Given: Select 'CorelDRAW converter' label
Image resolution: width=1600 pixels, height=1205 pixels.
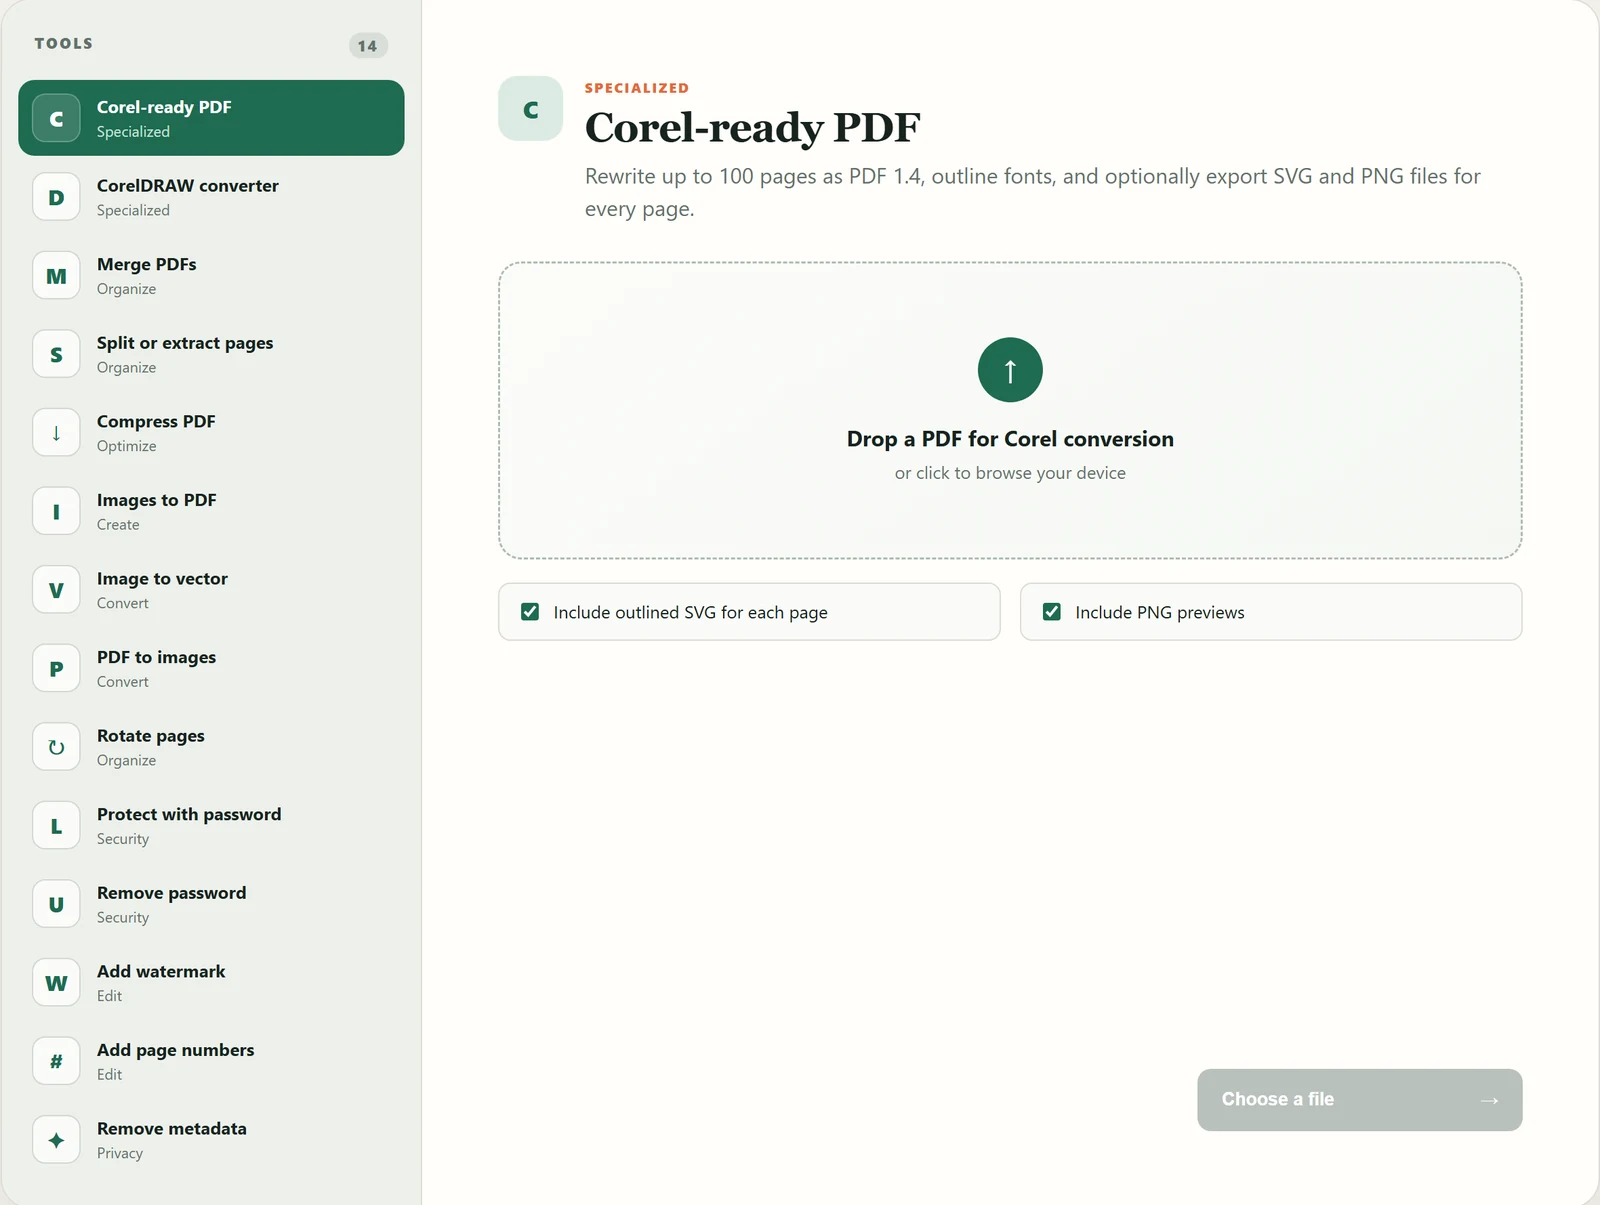Looking at the screenshot, I should 188,186.
